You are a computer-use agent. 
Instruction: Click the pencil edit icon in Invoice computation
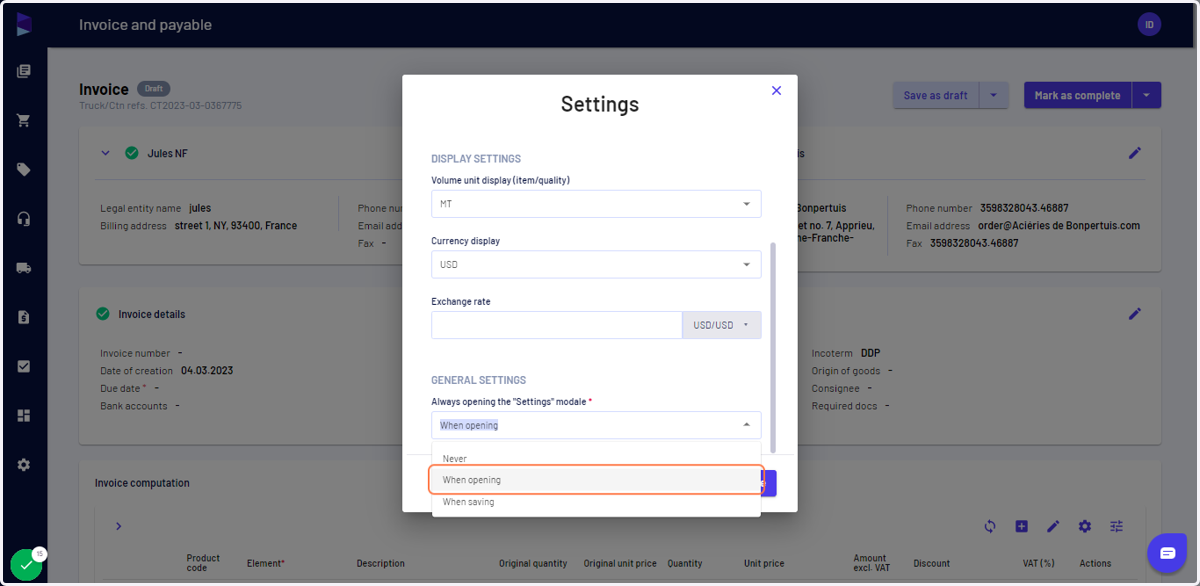click(x=1053, y=526)
